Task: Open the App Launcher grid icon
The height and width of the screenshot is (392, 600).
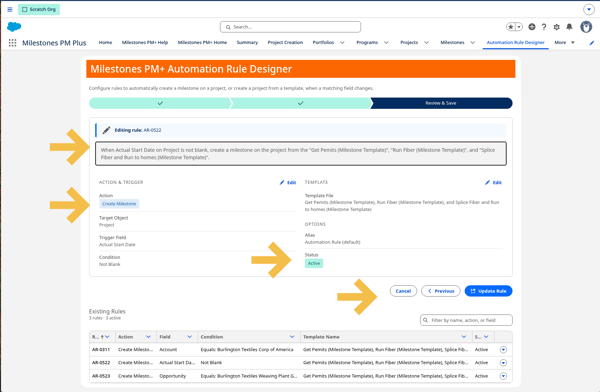Action: pos(13,42)
